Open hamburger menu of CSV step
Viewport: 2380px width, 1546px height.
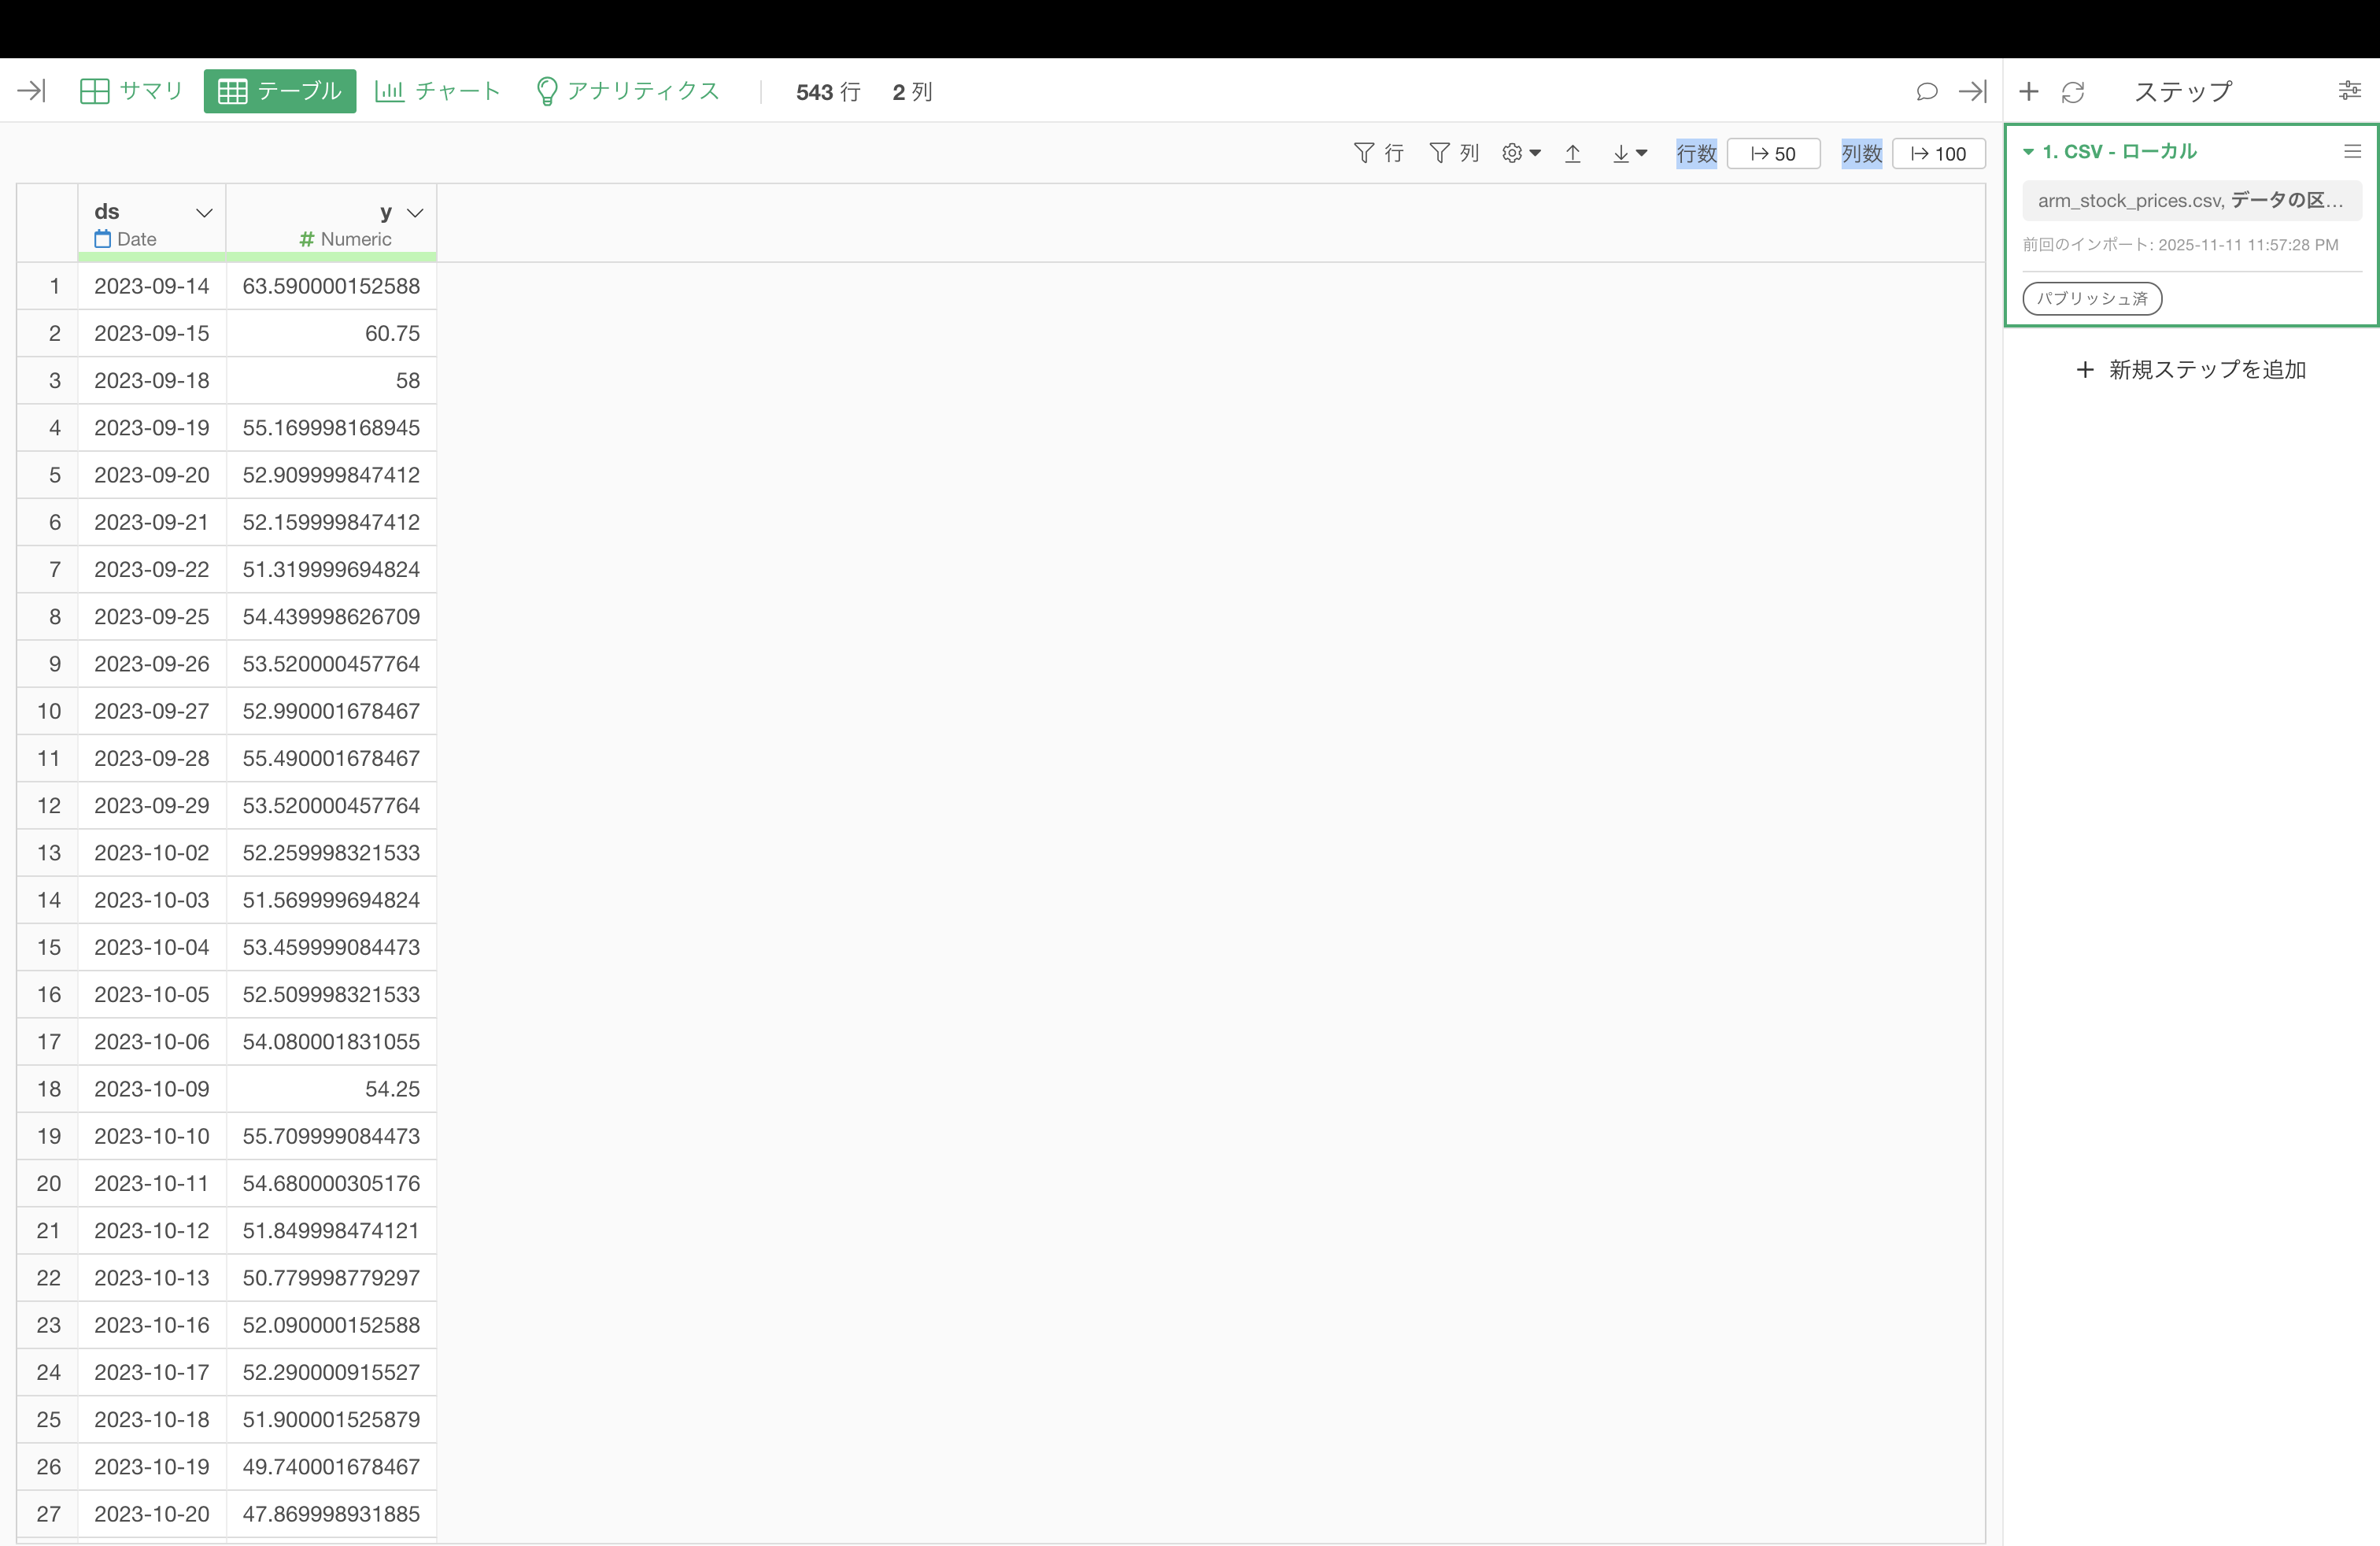click(x=2352, y=151)
